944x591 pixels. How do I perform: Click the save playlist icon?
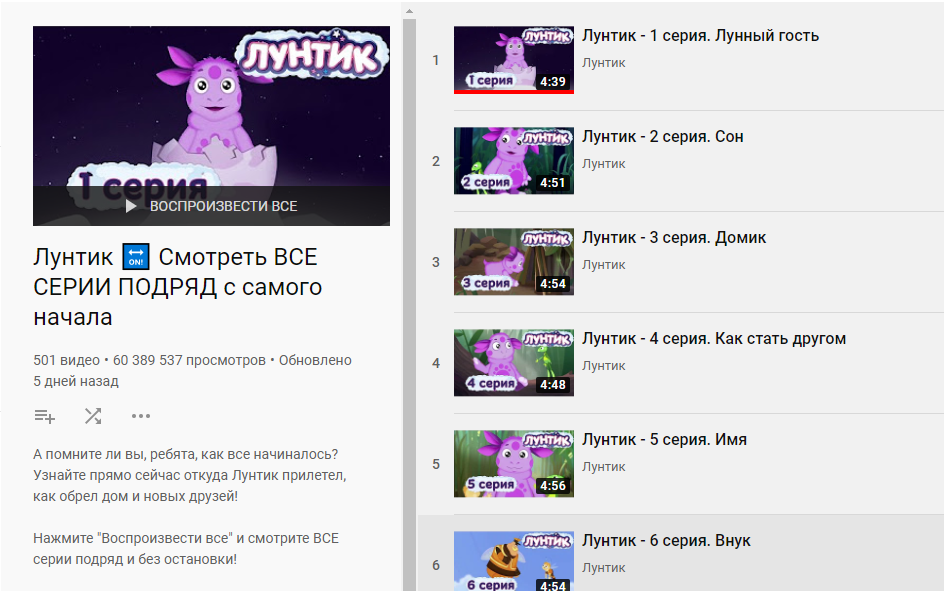click(x=45, y=416)
